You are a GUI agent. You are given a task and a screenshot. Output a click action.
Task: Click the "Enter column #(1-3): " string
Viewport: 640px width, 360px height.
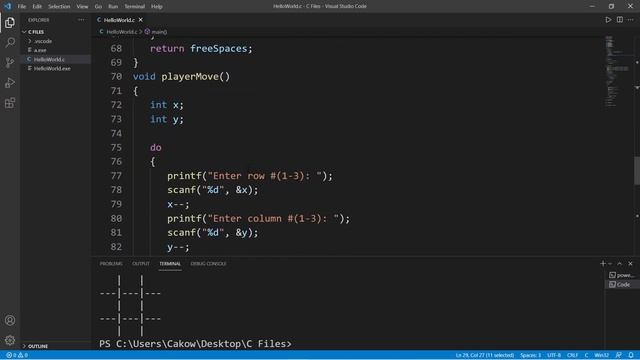pos(273,218)
